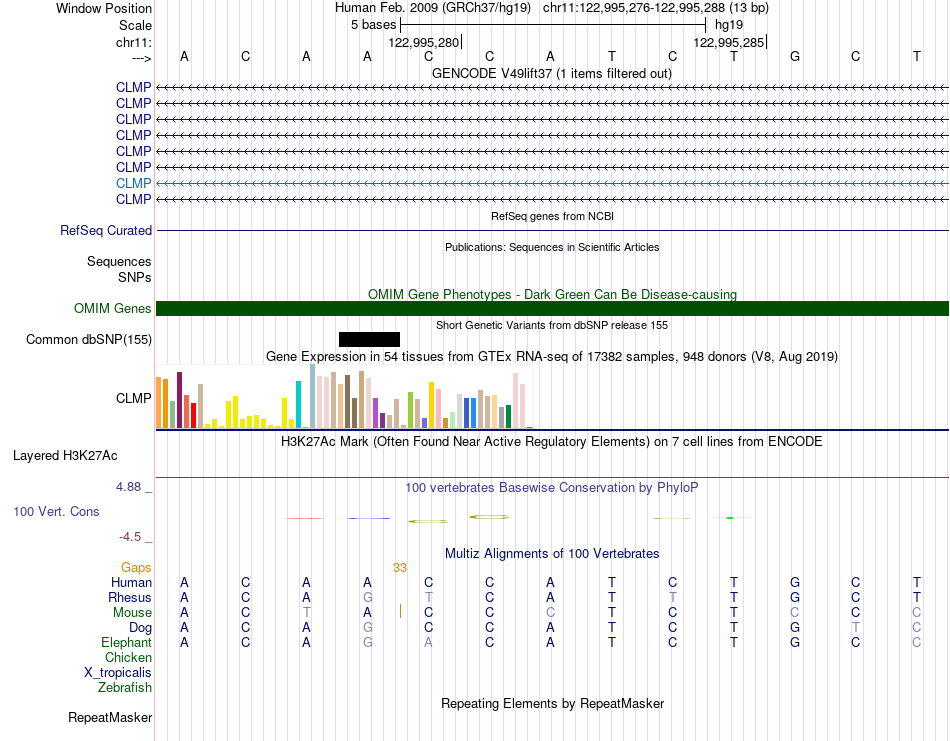Select the Scale track label
950x741 pixels.
click(x=135, y=25)
